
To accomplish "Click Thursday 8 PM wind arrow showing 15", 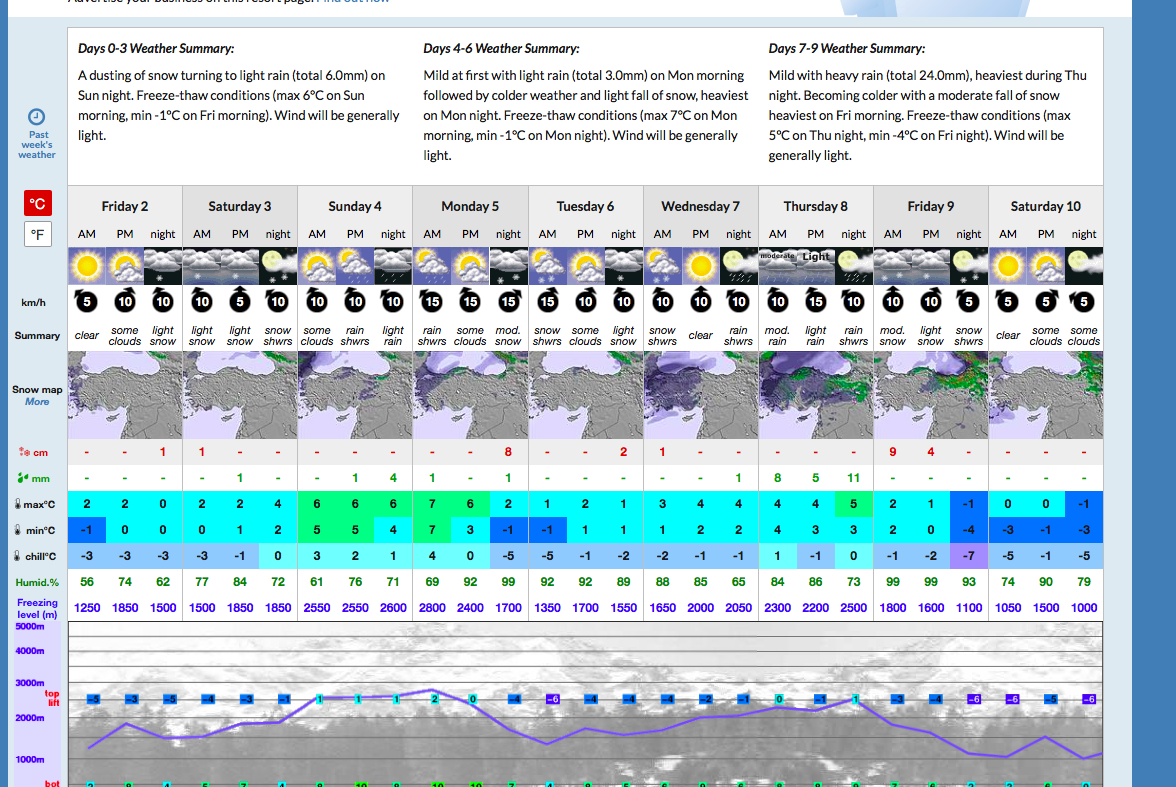I will 815,301.
